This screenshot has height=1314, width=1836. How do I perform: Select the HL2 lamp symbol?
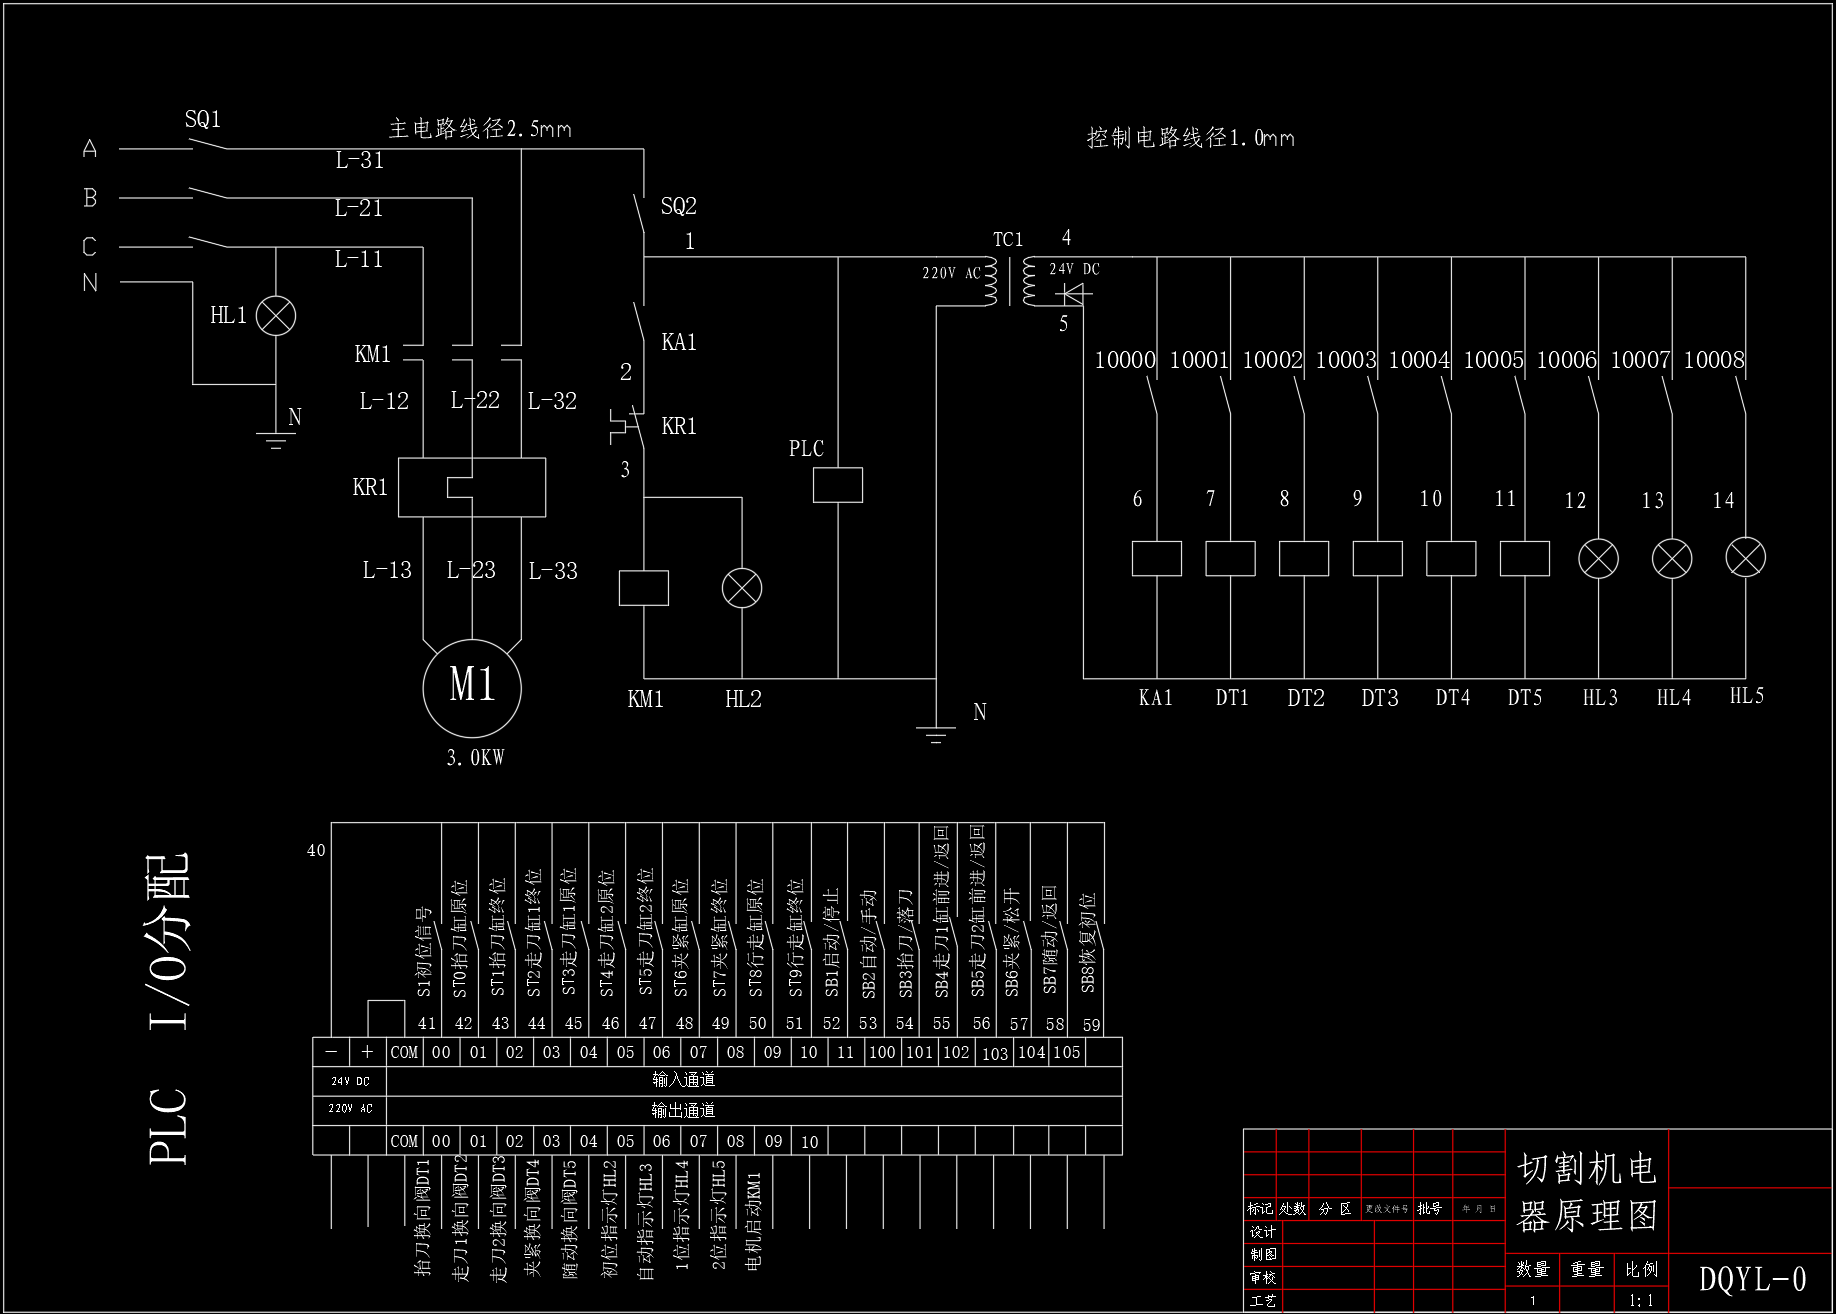[x=742, y=588]
